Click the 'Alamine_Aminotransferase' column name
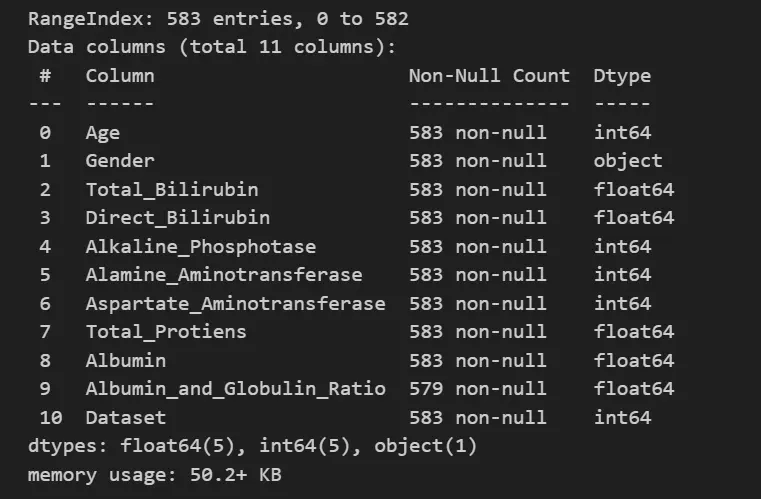 pyautogui.click(x=224, y=274)
